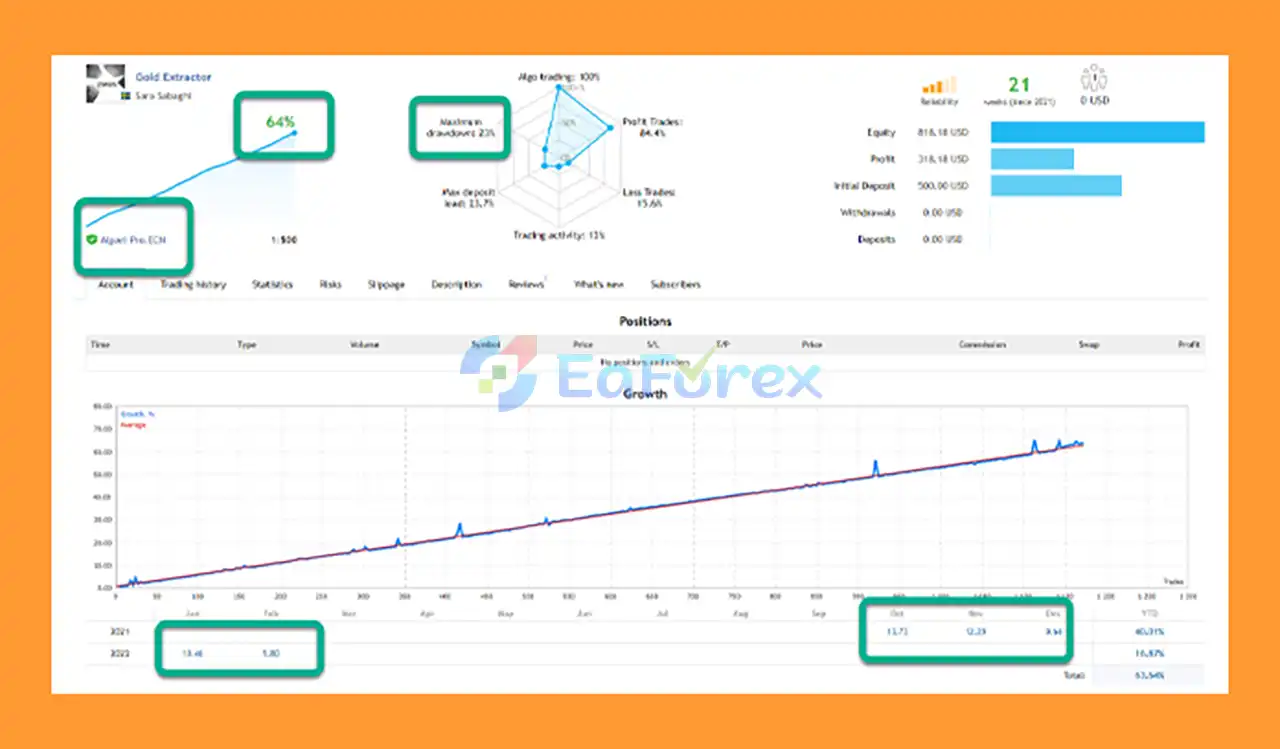Switch to the Subscribers tab
Viewport: 1280px width, 749px height.
675,284
